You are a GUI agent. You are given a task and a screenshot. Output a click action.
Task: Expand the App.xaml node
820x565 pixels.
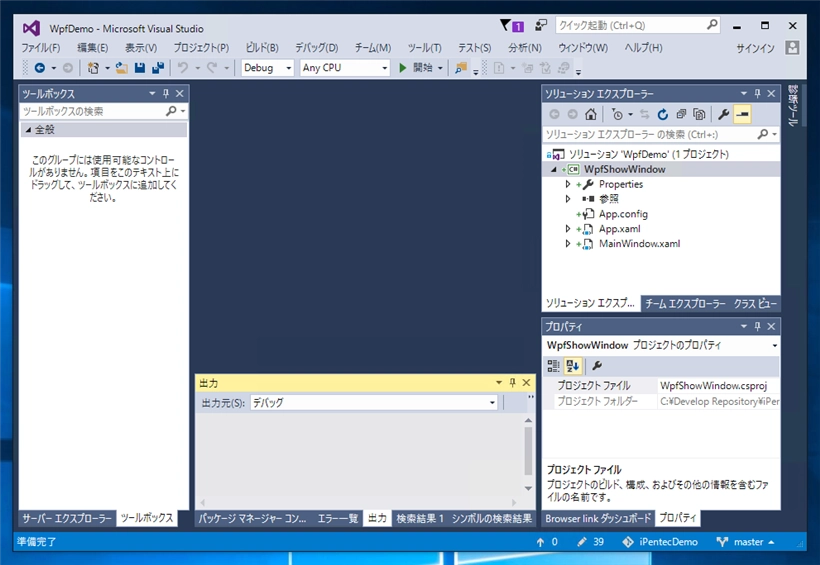tap(568, 229)
